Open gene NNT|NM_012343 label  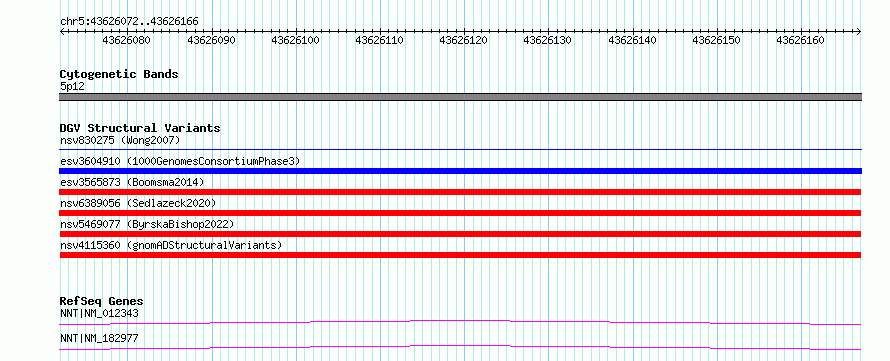[99, 313]
